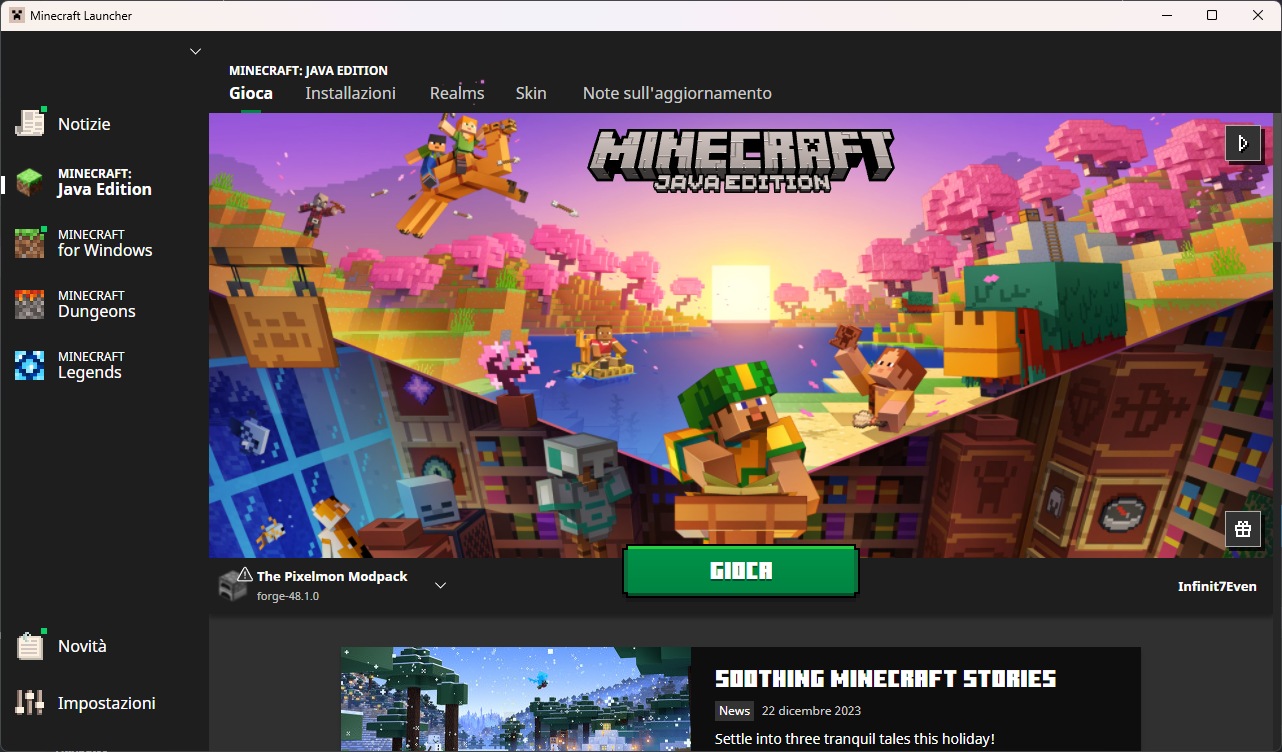Click the Pixelmon Modpack furnace icon

pos(233,585)
